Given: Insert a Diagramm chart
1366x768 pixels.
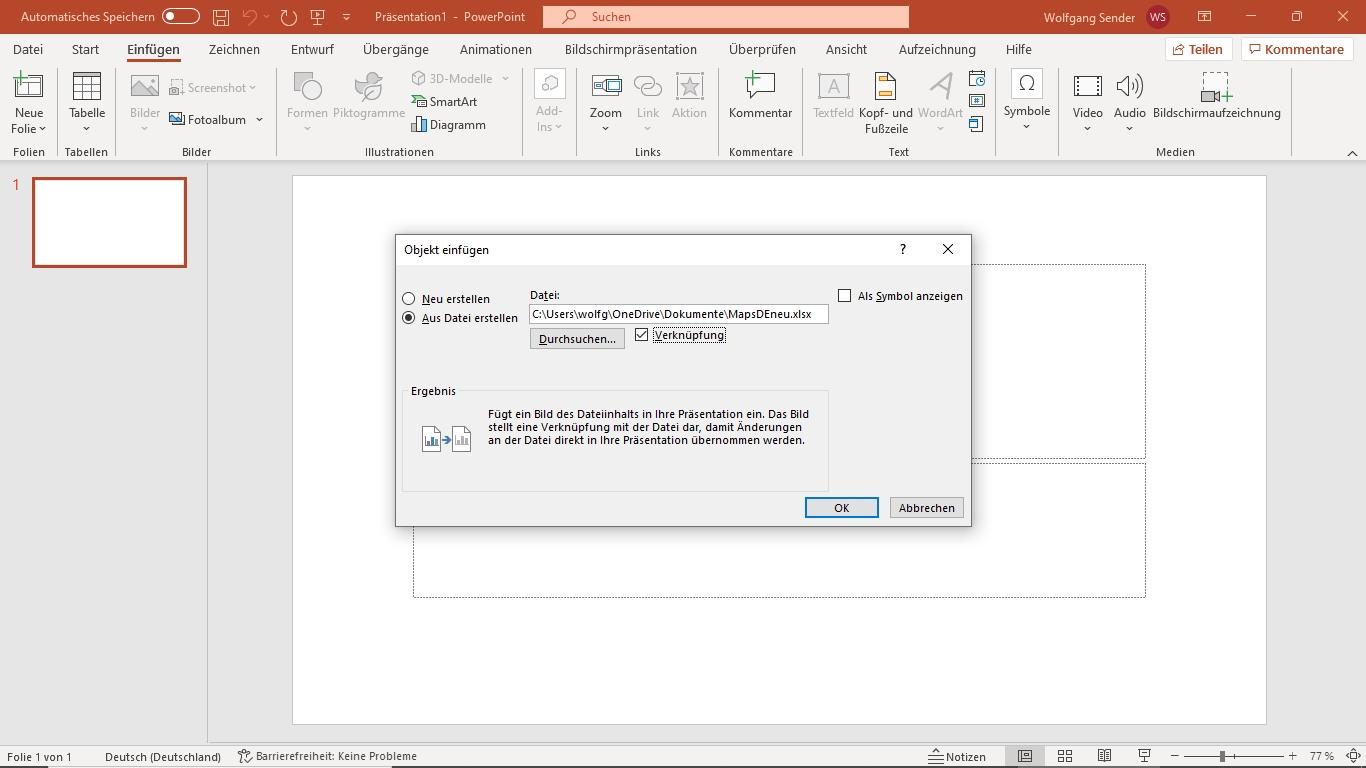Looking at the screenshot, I should click(449, 124).
